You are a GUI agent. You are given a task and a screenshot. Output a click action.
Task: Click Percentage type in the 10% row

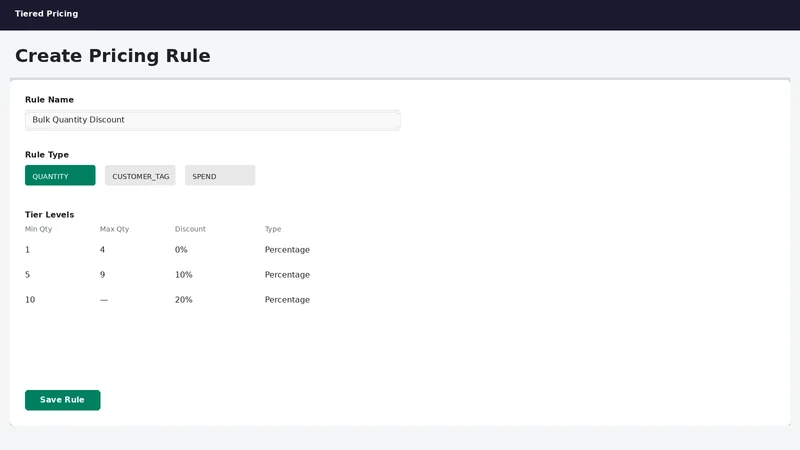pyautogui.click(x=287, y=274)
